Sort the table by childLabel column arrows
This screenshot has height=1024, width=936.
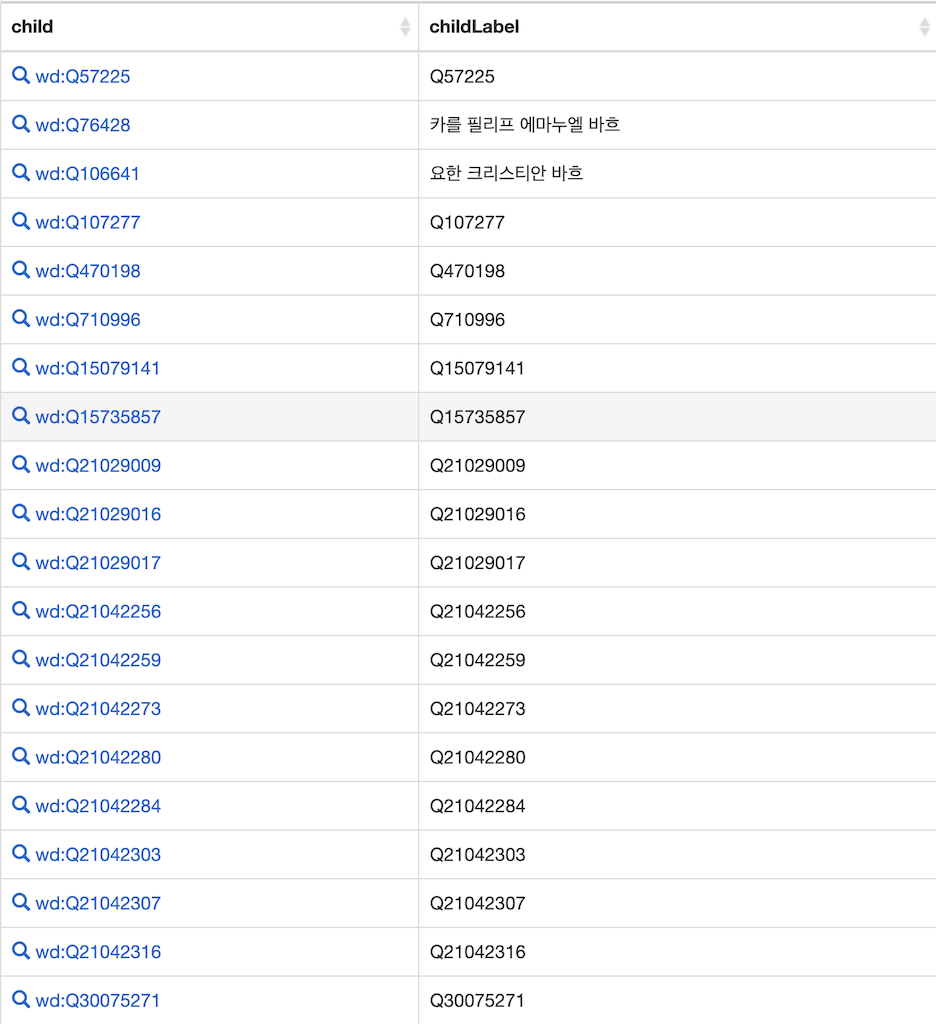924,27
